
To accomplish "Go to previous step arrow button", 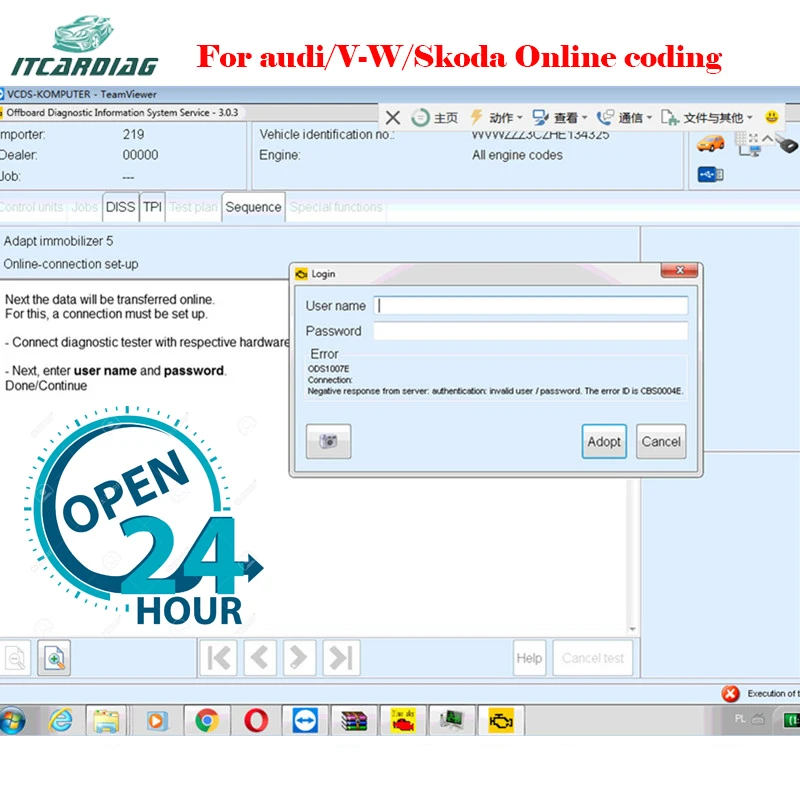I will coord(260,658).
